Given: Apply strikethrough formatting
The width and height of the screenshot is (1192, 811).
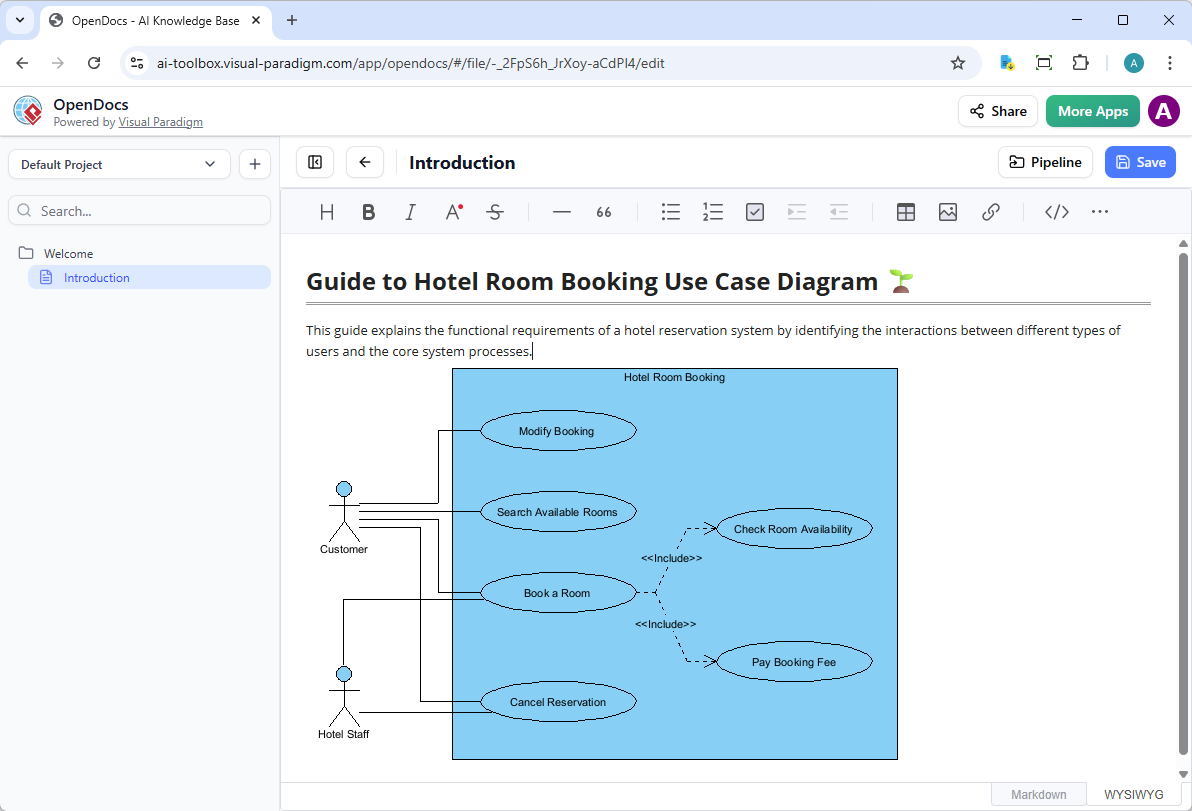Looking at the screenshot, I should coord(495,211).
